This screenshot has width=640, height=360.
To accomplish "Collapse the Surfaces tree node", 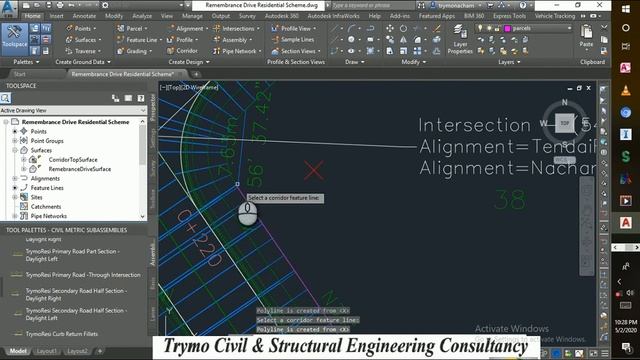I will (15, 150).
